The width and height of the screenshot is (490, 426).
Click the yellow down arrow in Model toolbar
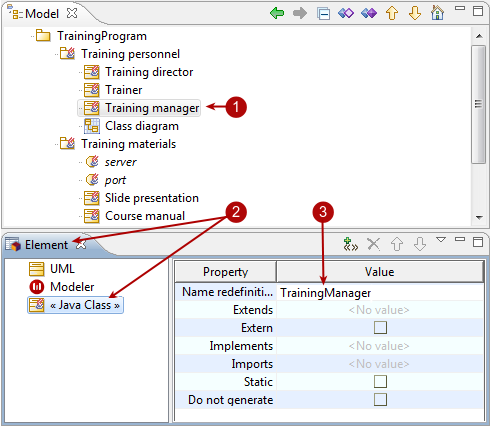(415, 13)
